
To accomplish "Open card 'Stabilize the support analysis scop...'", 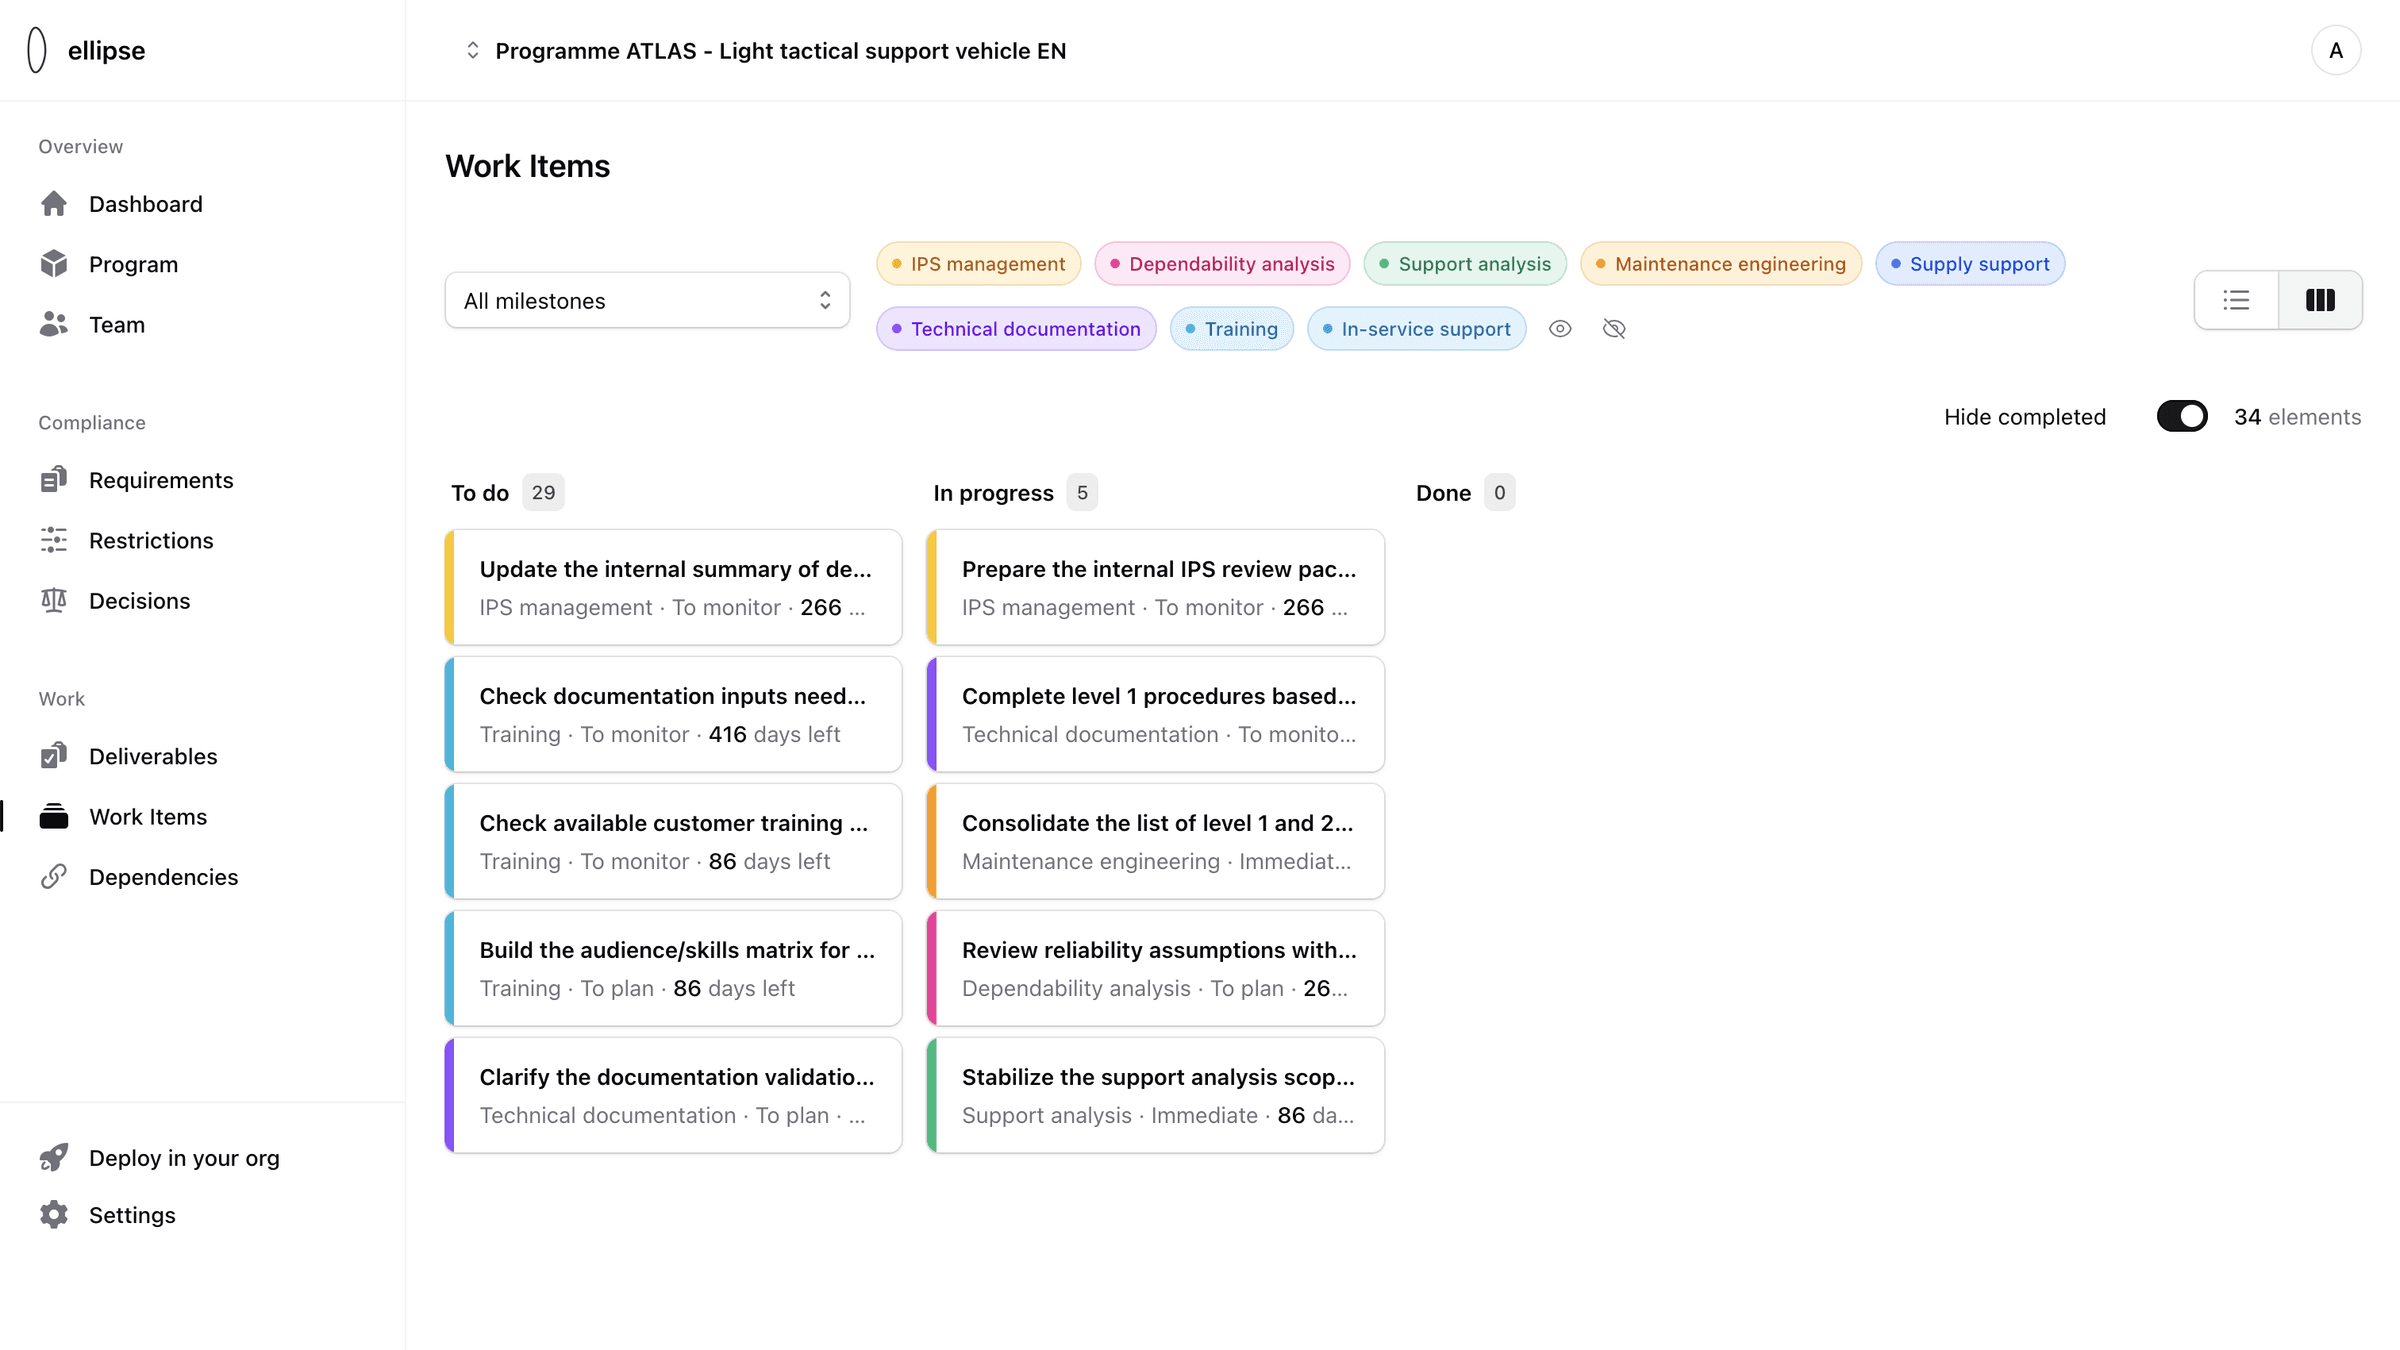I will pos(1155,1095).
